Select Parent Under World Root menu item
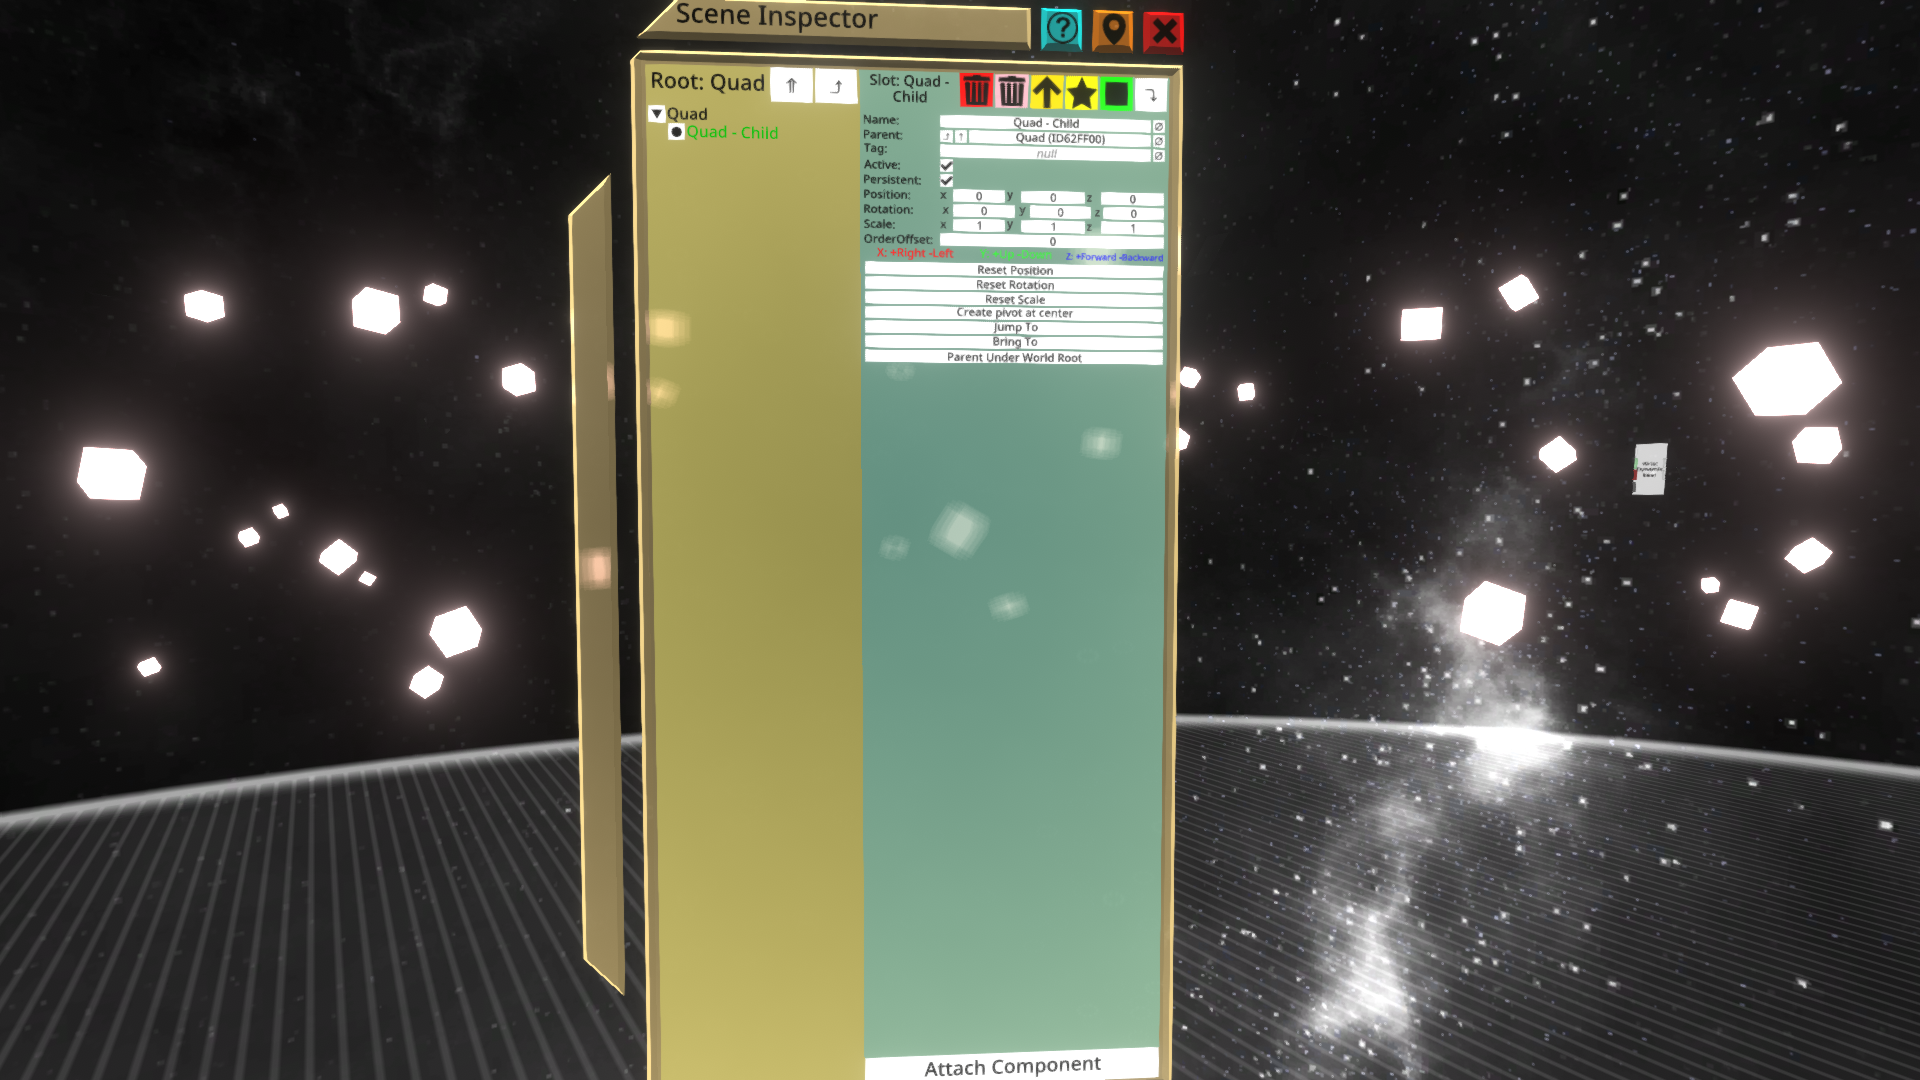Viewport: 1920px width, 1080px height. [1013, 357]
